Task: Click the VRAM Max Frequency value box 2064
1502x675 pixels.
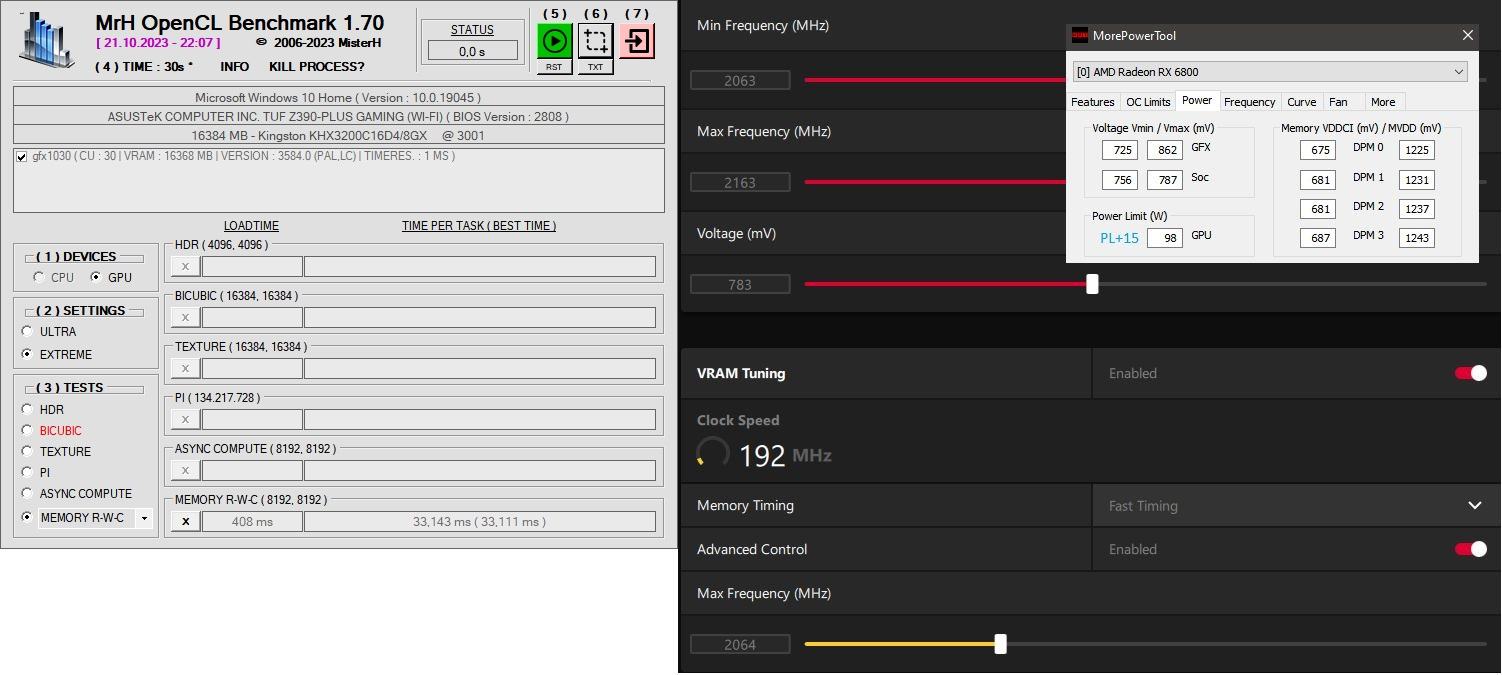Action: (x=740, y=644)
